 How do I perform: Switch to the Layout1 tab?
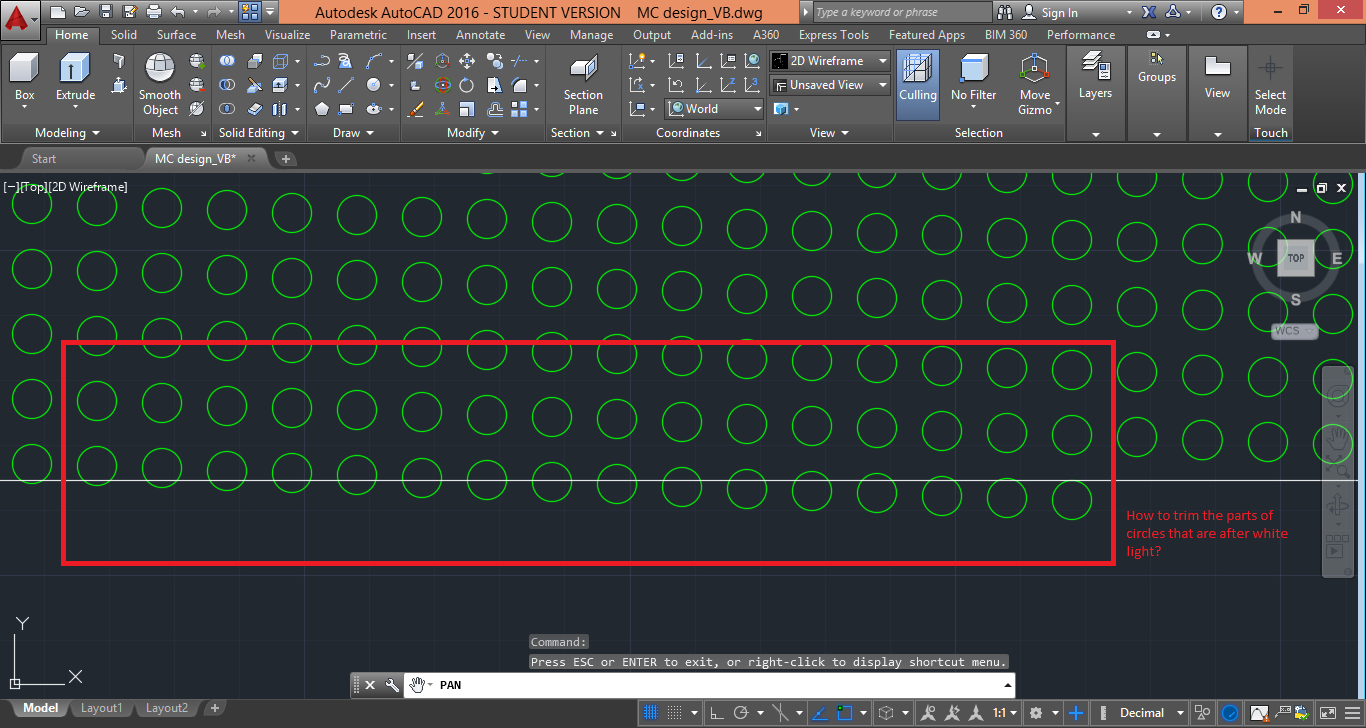(102, 708)
